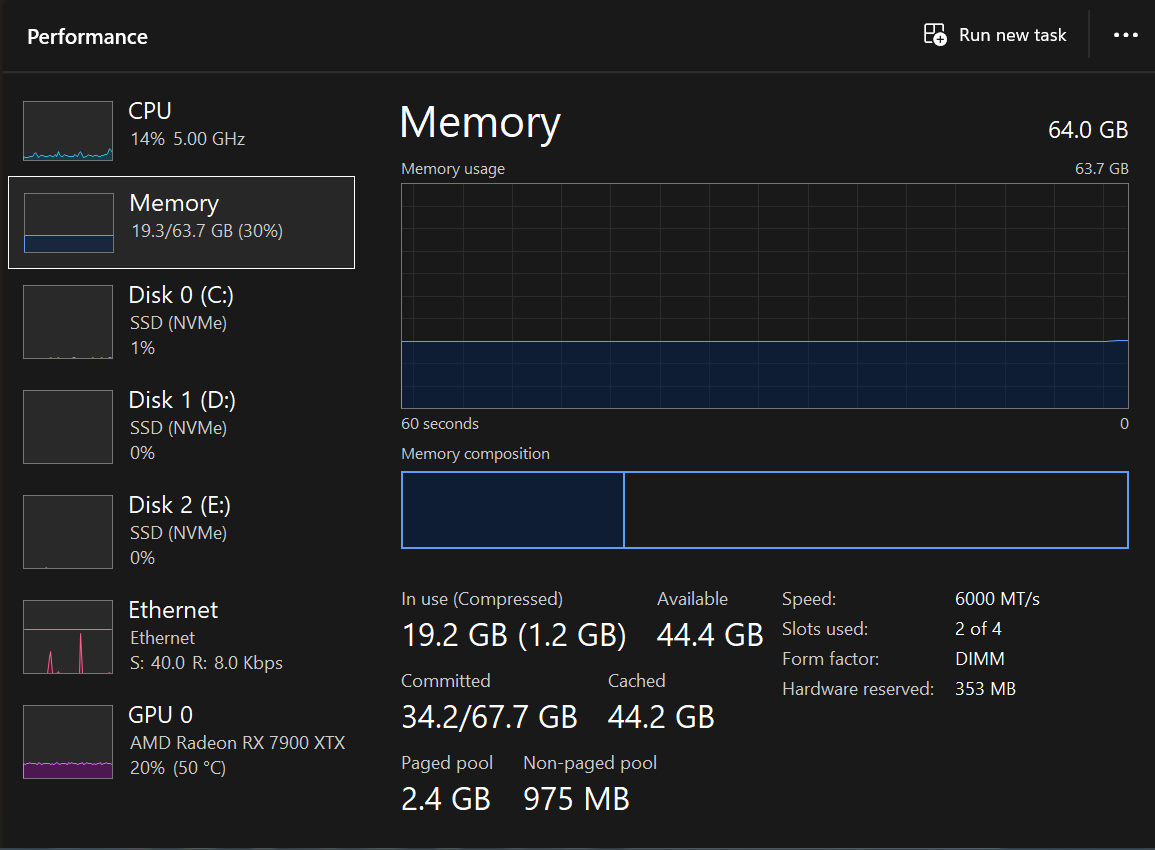Image resolution: width=1155 pixels, height=850 pixels.
Task: Click the Speed value 6000 MT/s
Action: coord(997,599)
